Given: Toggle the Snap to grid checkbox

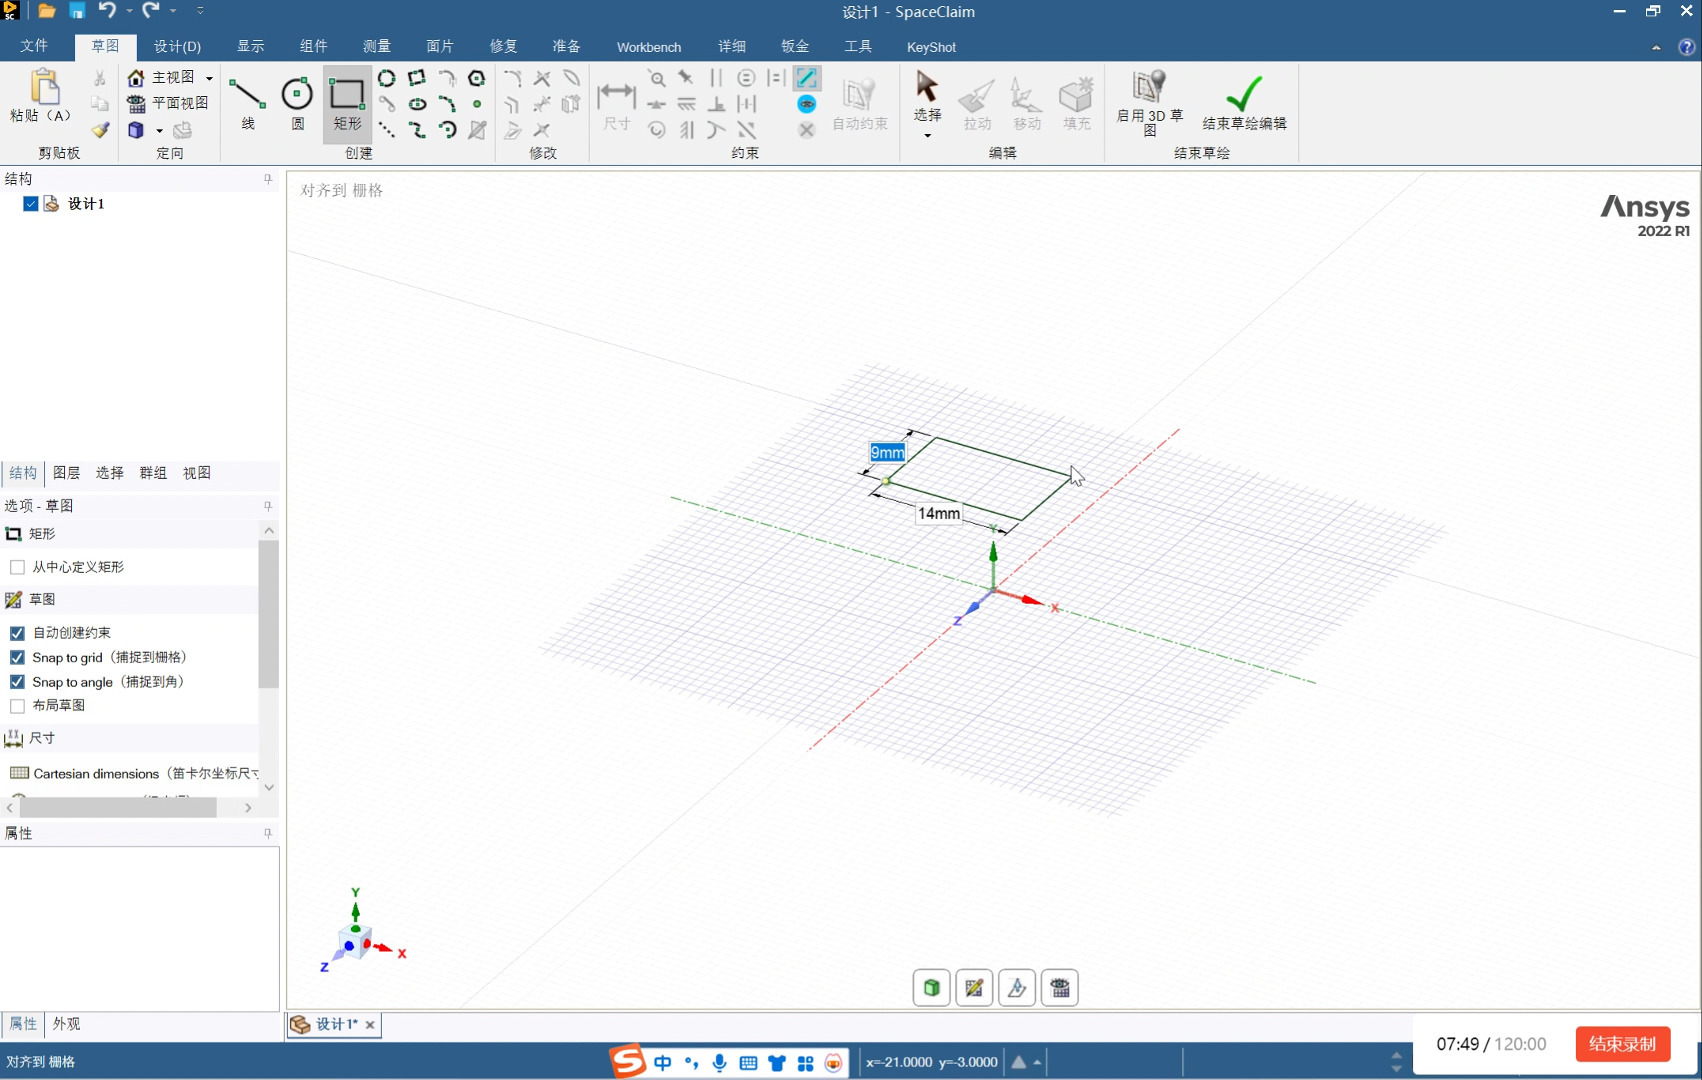Looking at the screenshot, I should 17,657.
